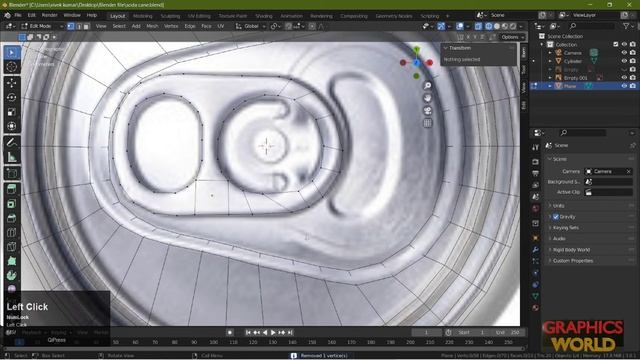Screen dimensions: 640x360
Task: Select the Transform tool
Action: click(11, 126)
